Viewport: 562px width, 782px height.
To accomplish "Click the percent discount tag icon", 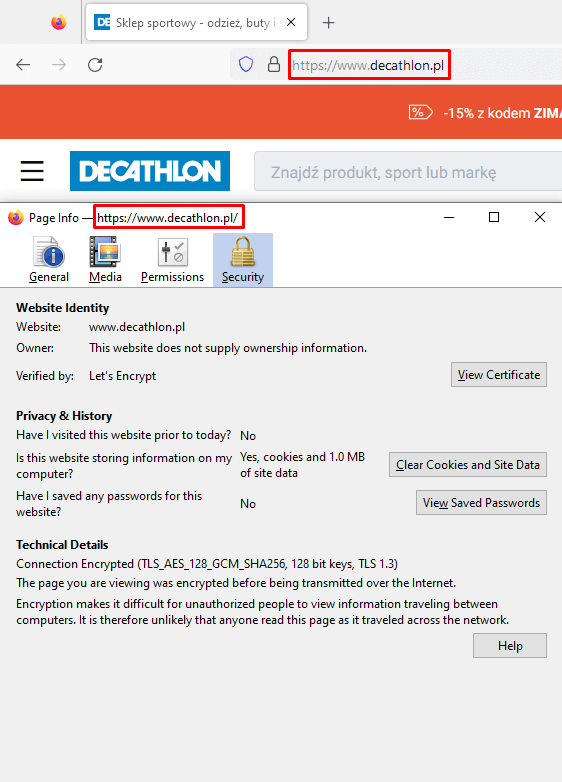I will click(420, 112).
